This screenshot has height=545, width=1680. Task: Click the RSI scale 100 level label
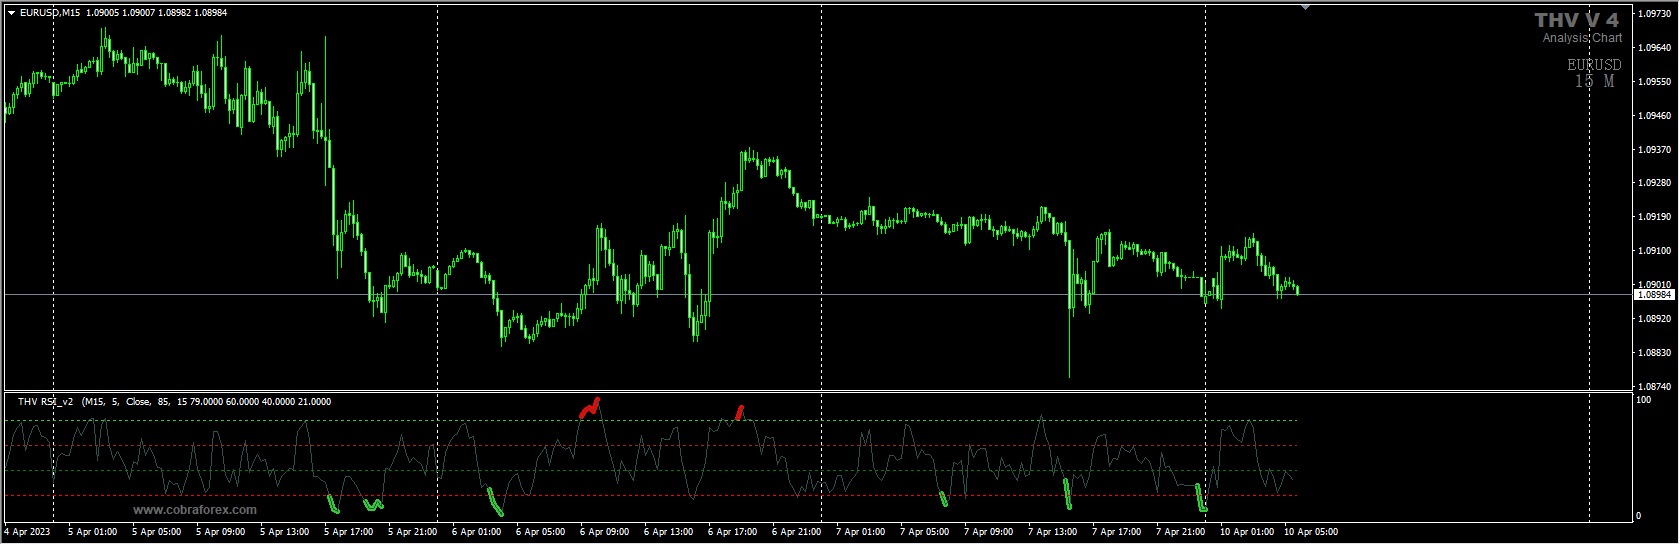pos(1643,400)
